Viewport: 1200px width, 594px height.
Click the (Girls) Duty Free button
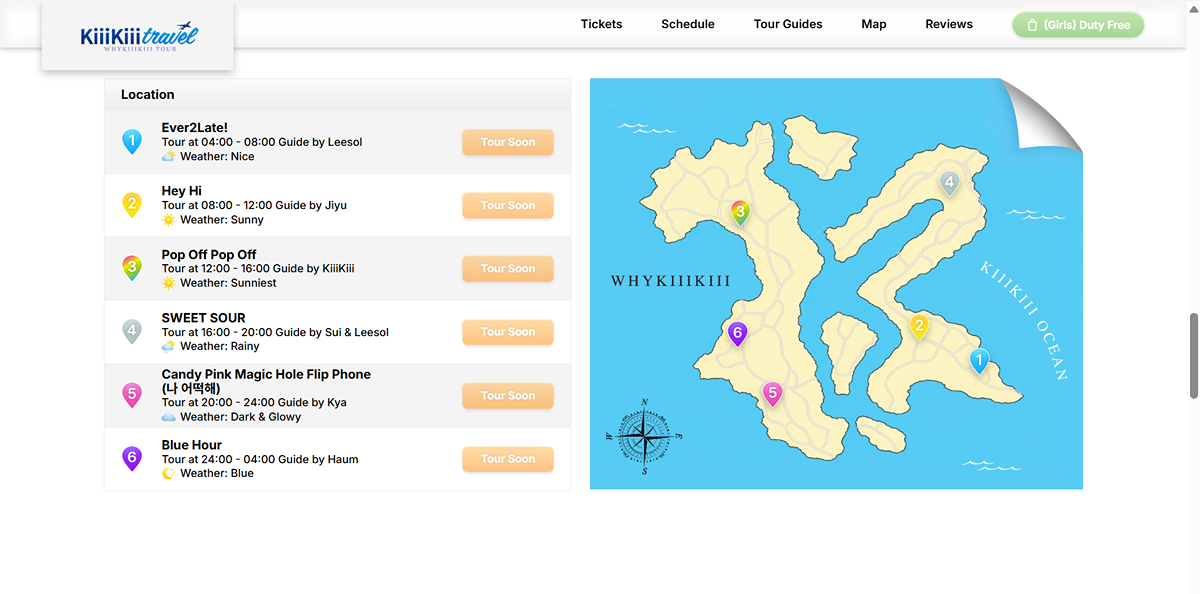pos(1078,25)
